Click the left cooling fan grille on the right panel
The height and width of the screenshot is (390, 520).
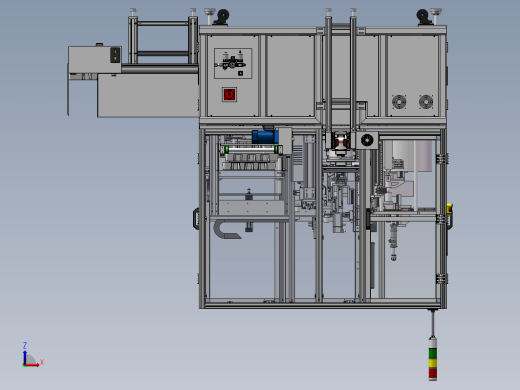point(399,102)
